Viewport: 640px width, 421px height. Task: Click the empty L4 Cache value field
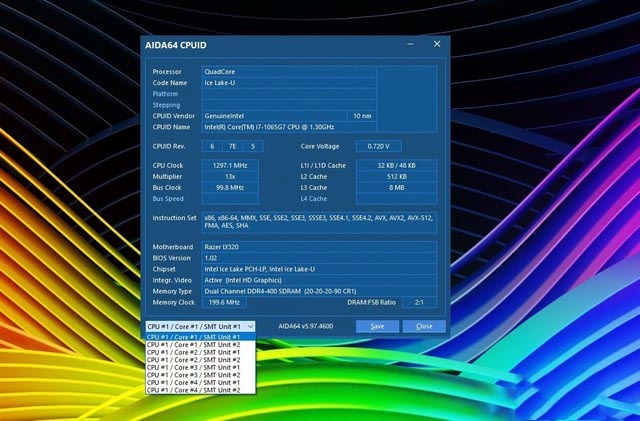(x=396, y=198)
